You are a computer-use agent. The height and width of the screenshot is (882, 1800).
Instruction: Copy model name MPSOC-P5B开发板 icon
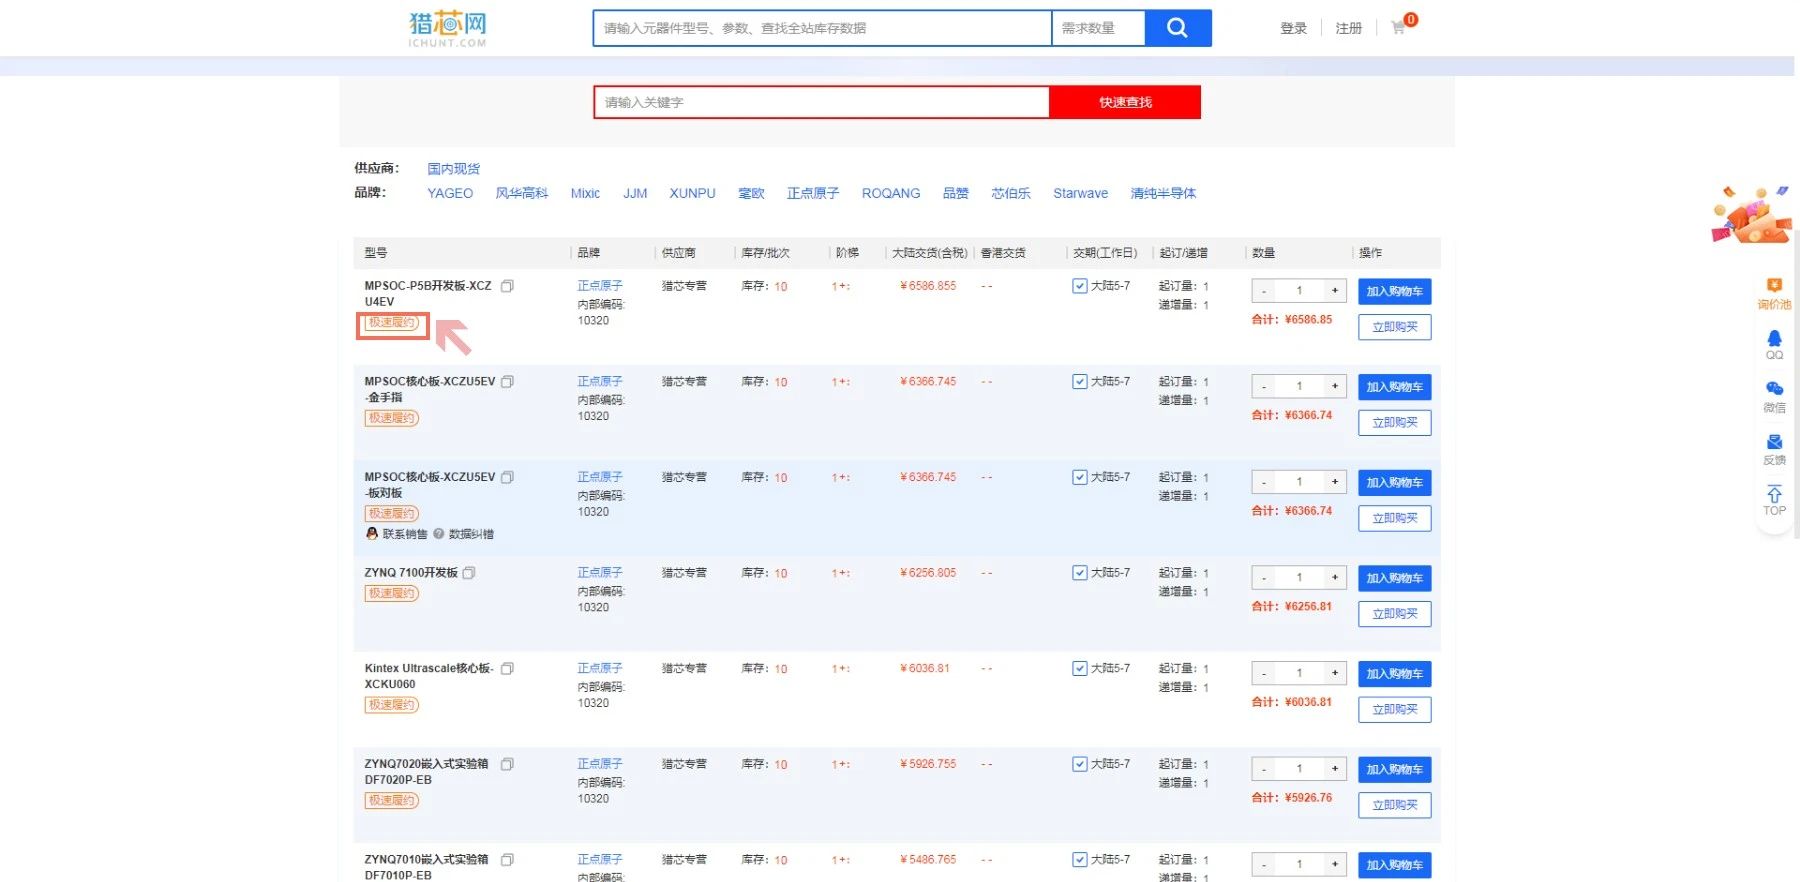(507, 286)
